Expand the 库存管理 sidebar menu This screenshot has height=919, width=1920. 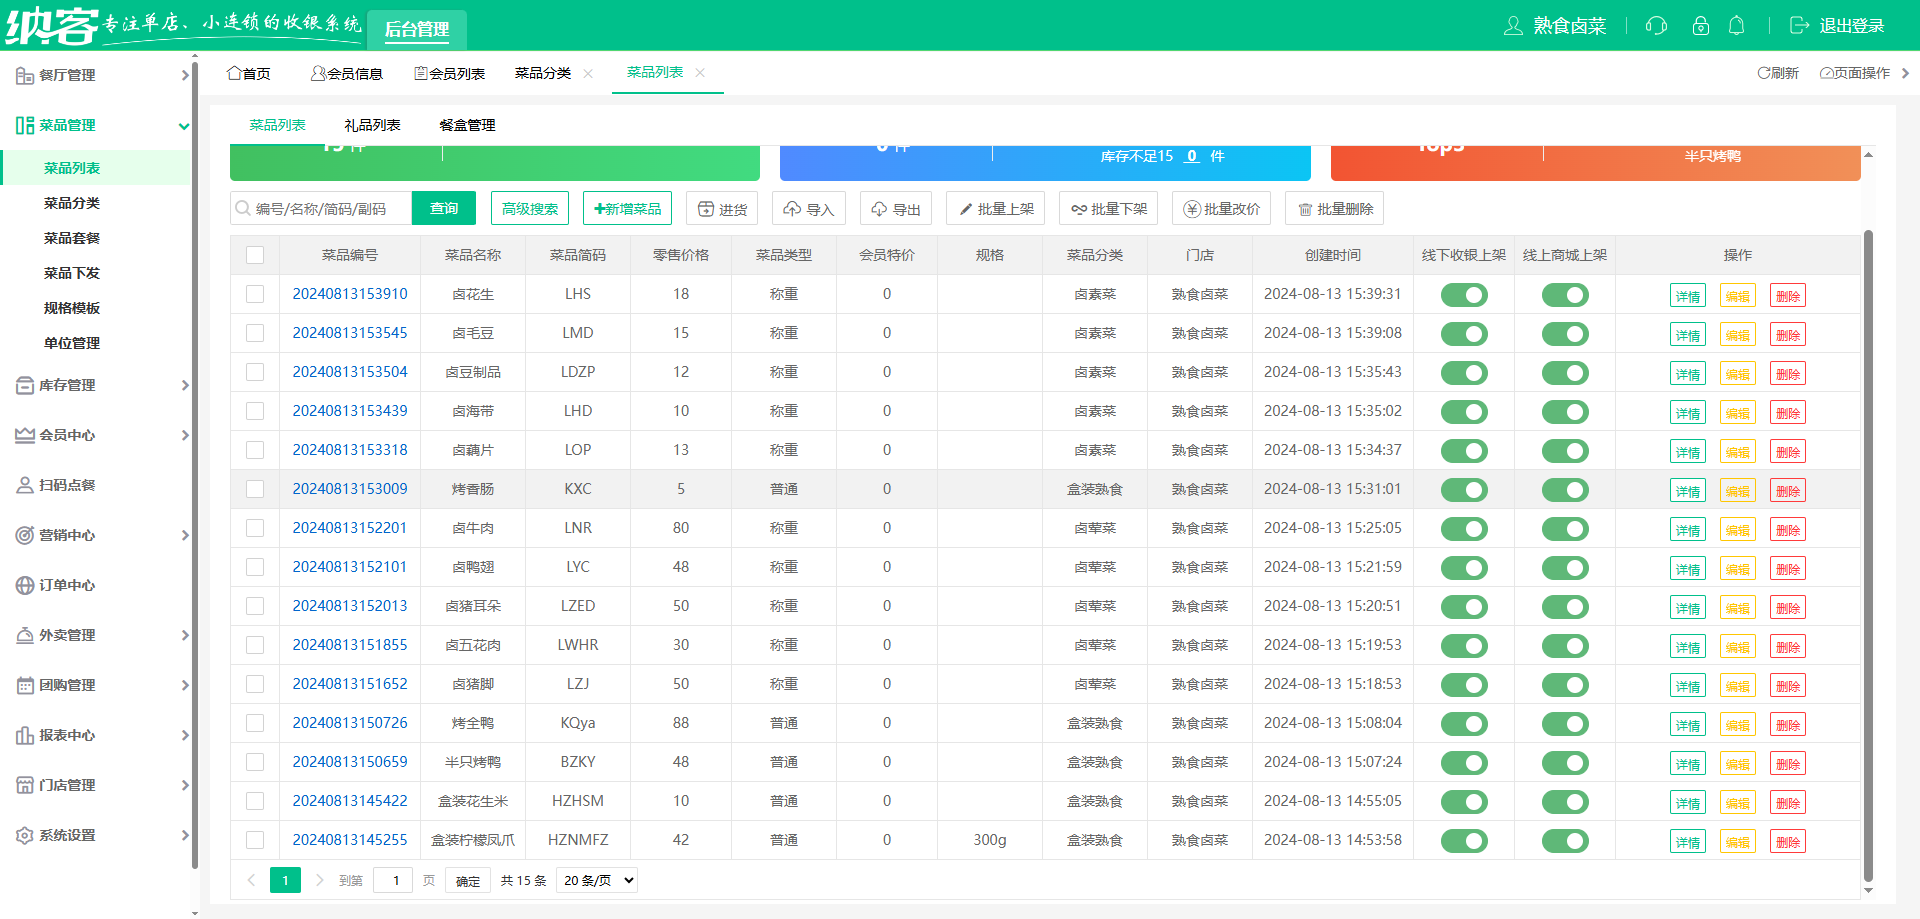(100, 385)
